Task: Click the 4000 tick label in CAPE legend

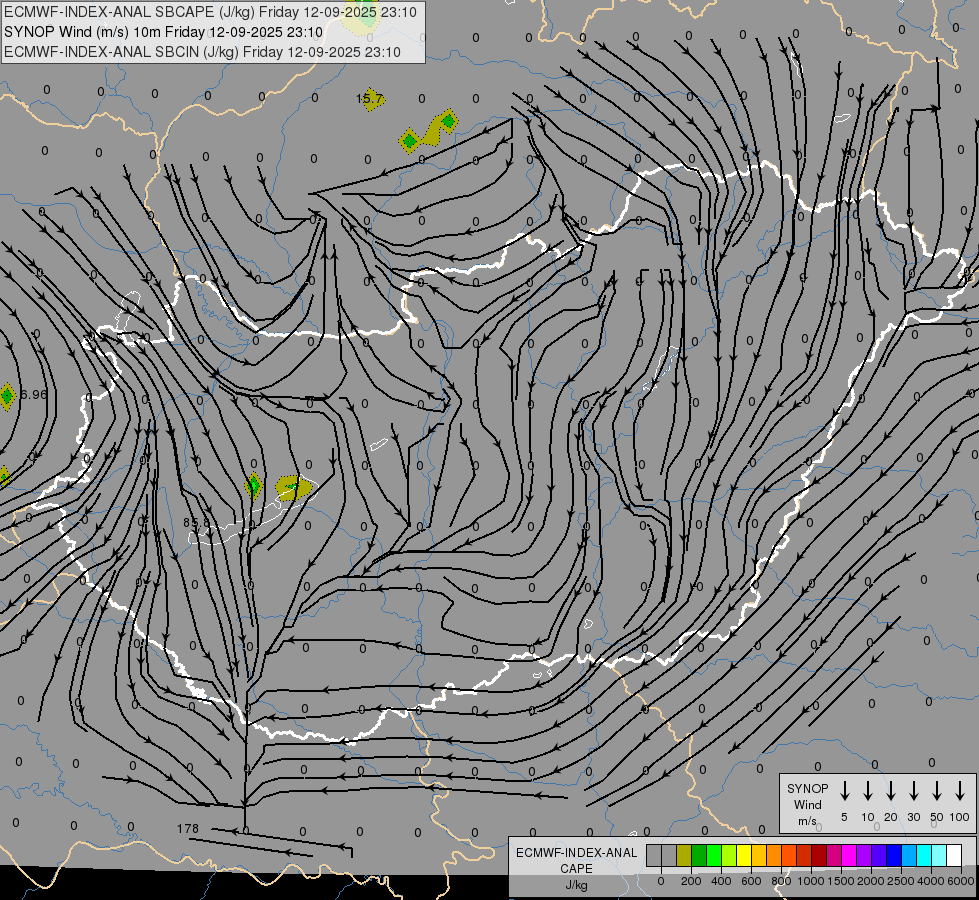Action: pyautogui.click(x=931, y=881)
